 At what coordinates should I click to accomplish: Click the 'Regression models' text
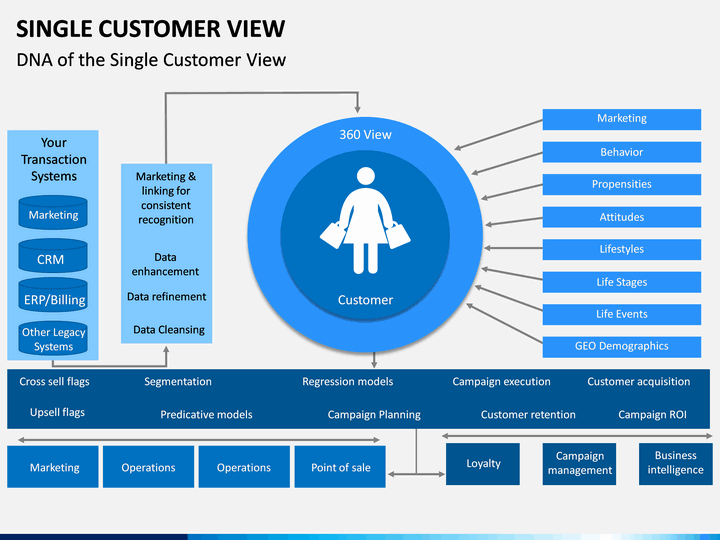[348, 382]
